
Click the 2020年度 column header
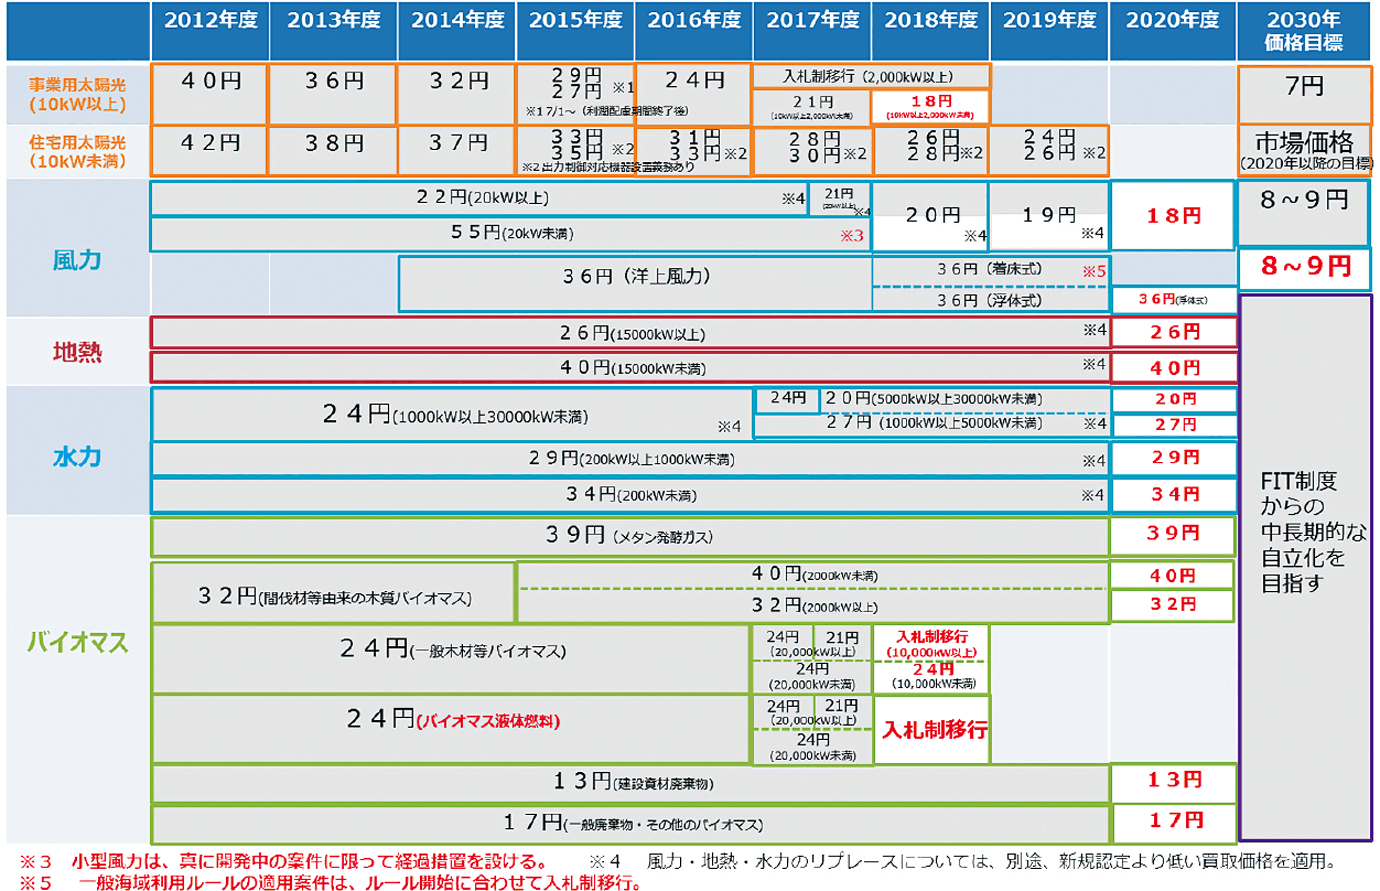[x=1173, y=32]
